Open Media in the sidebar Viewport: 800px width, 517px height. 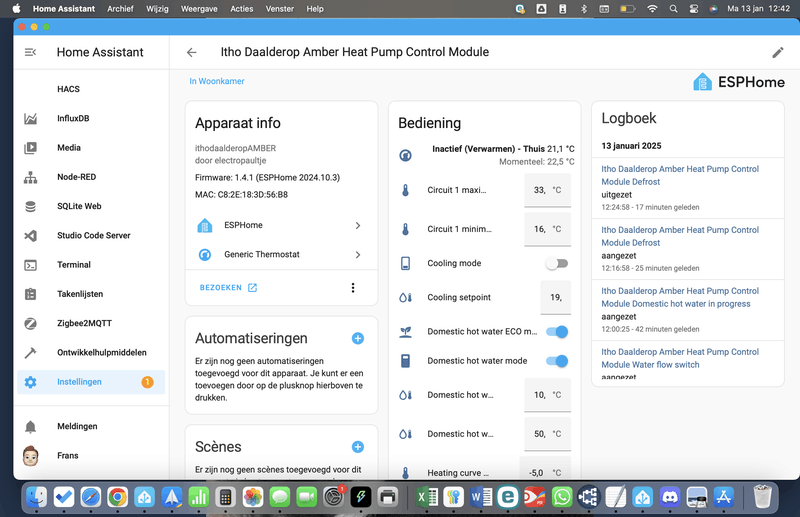91,147
